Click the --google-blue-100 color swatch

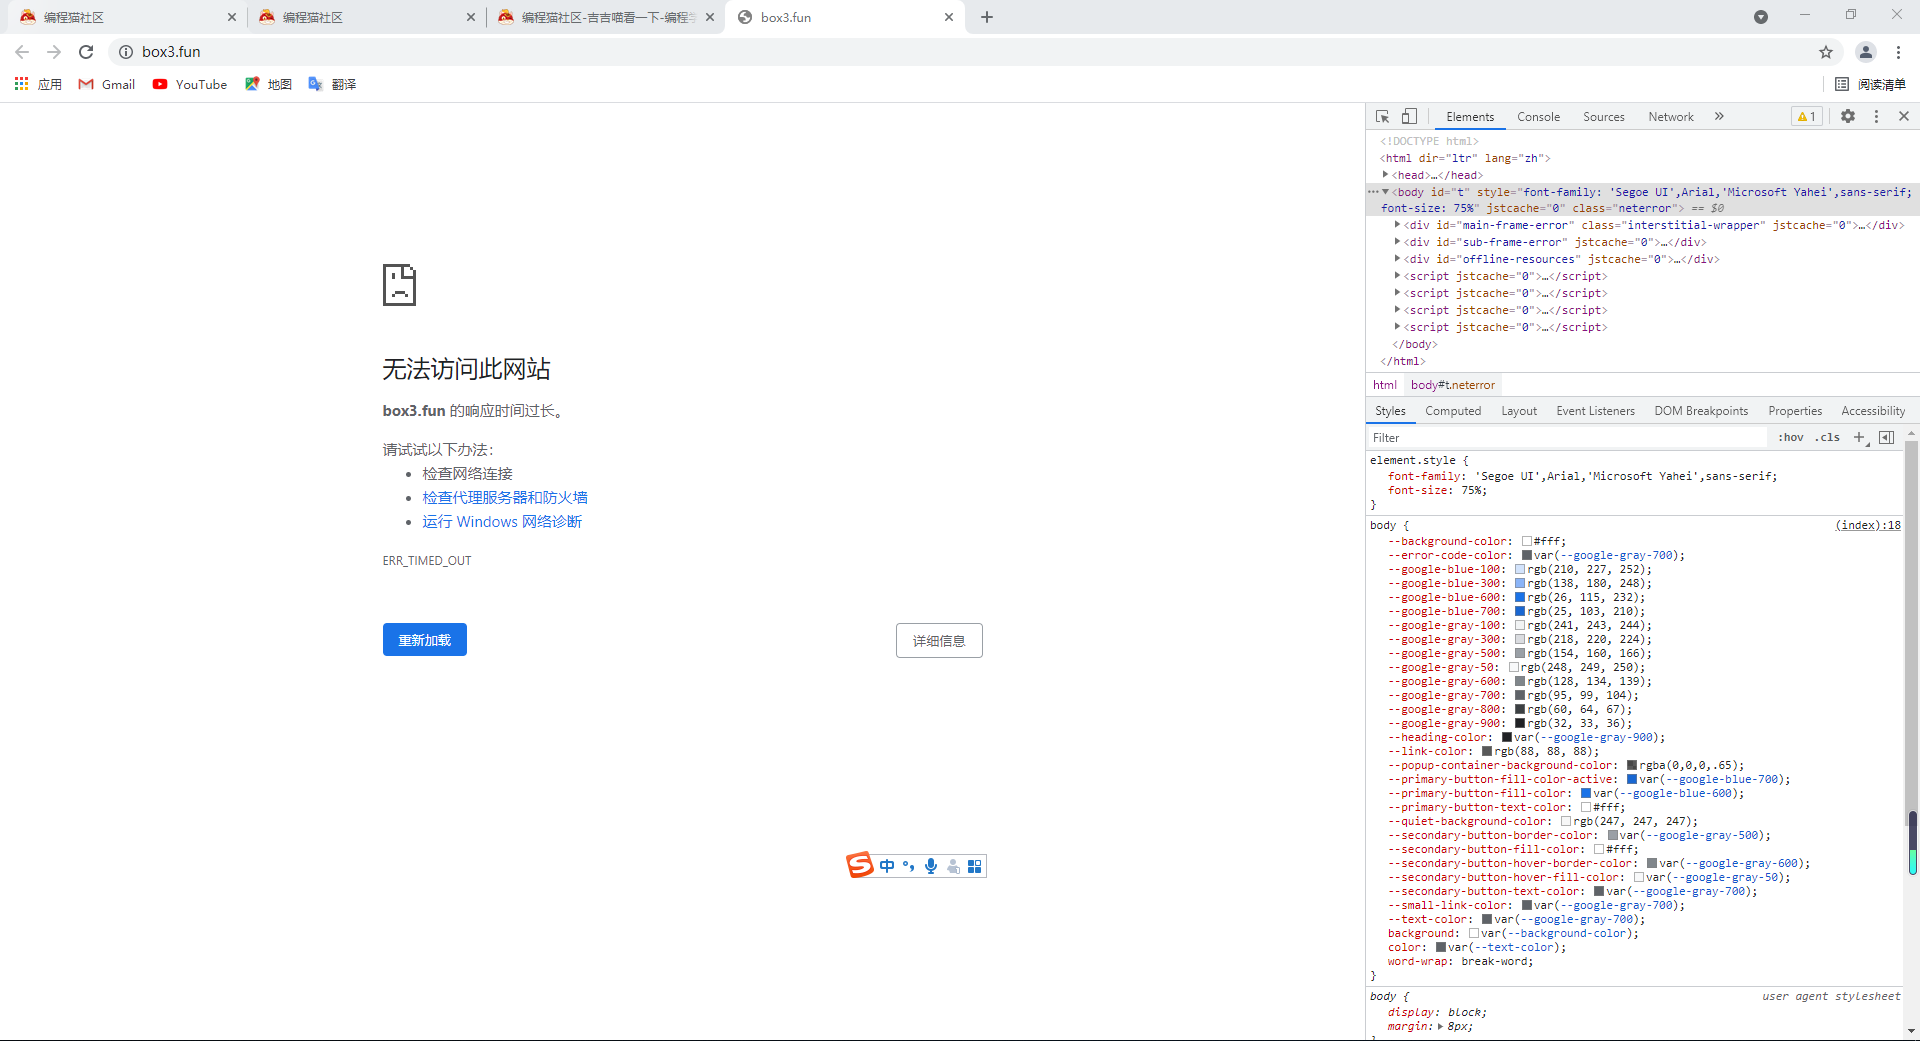[x=1520, y=570]
